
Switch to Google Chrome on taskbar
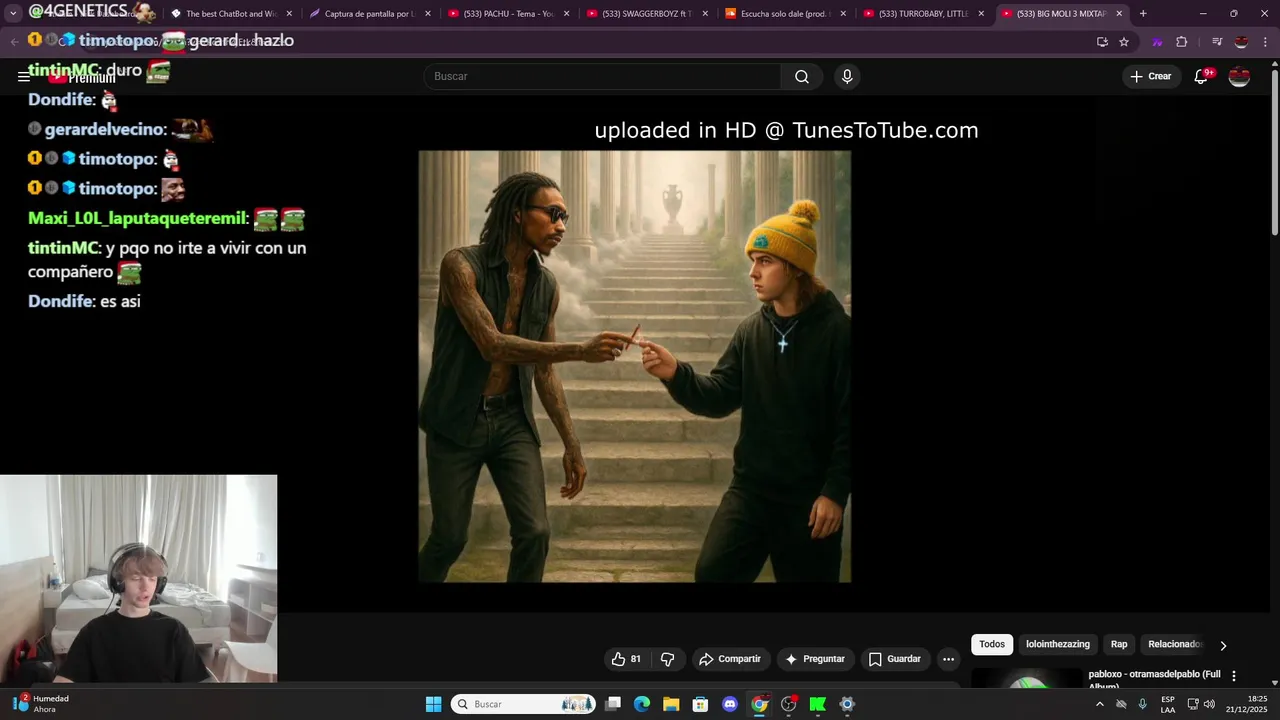click(x=759, y=704)
